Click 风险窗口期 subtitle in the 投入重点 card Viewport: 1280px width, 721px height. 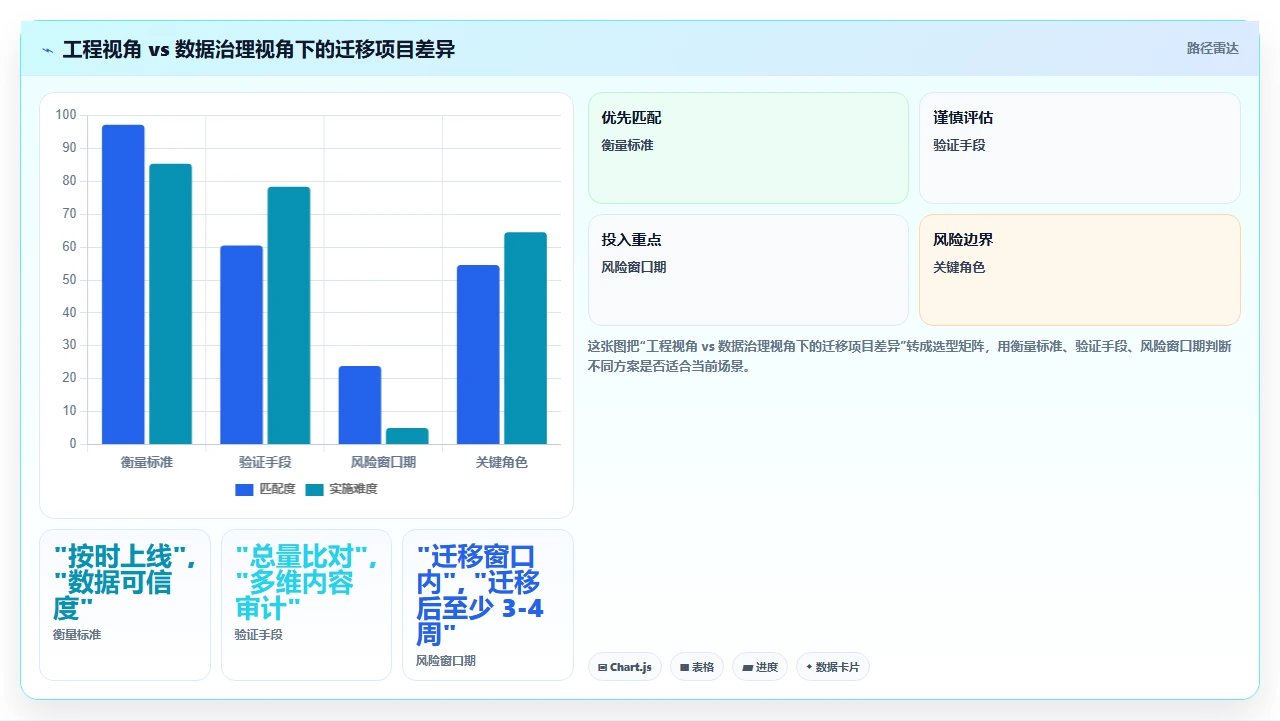pos(634,267)
